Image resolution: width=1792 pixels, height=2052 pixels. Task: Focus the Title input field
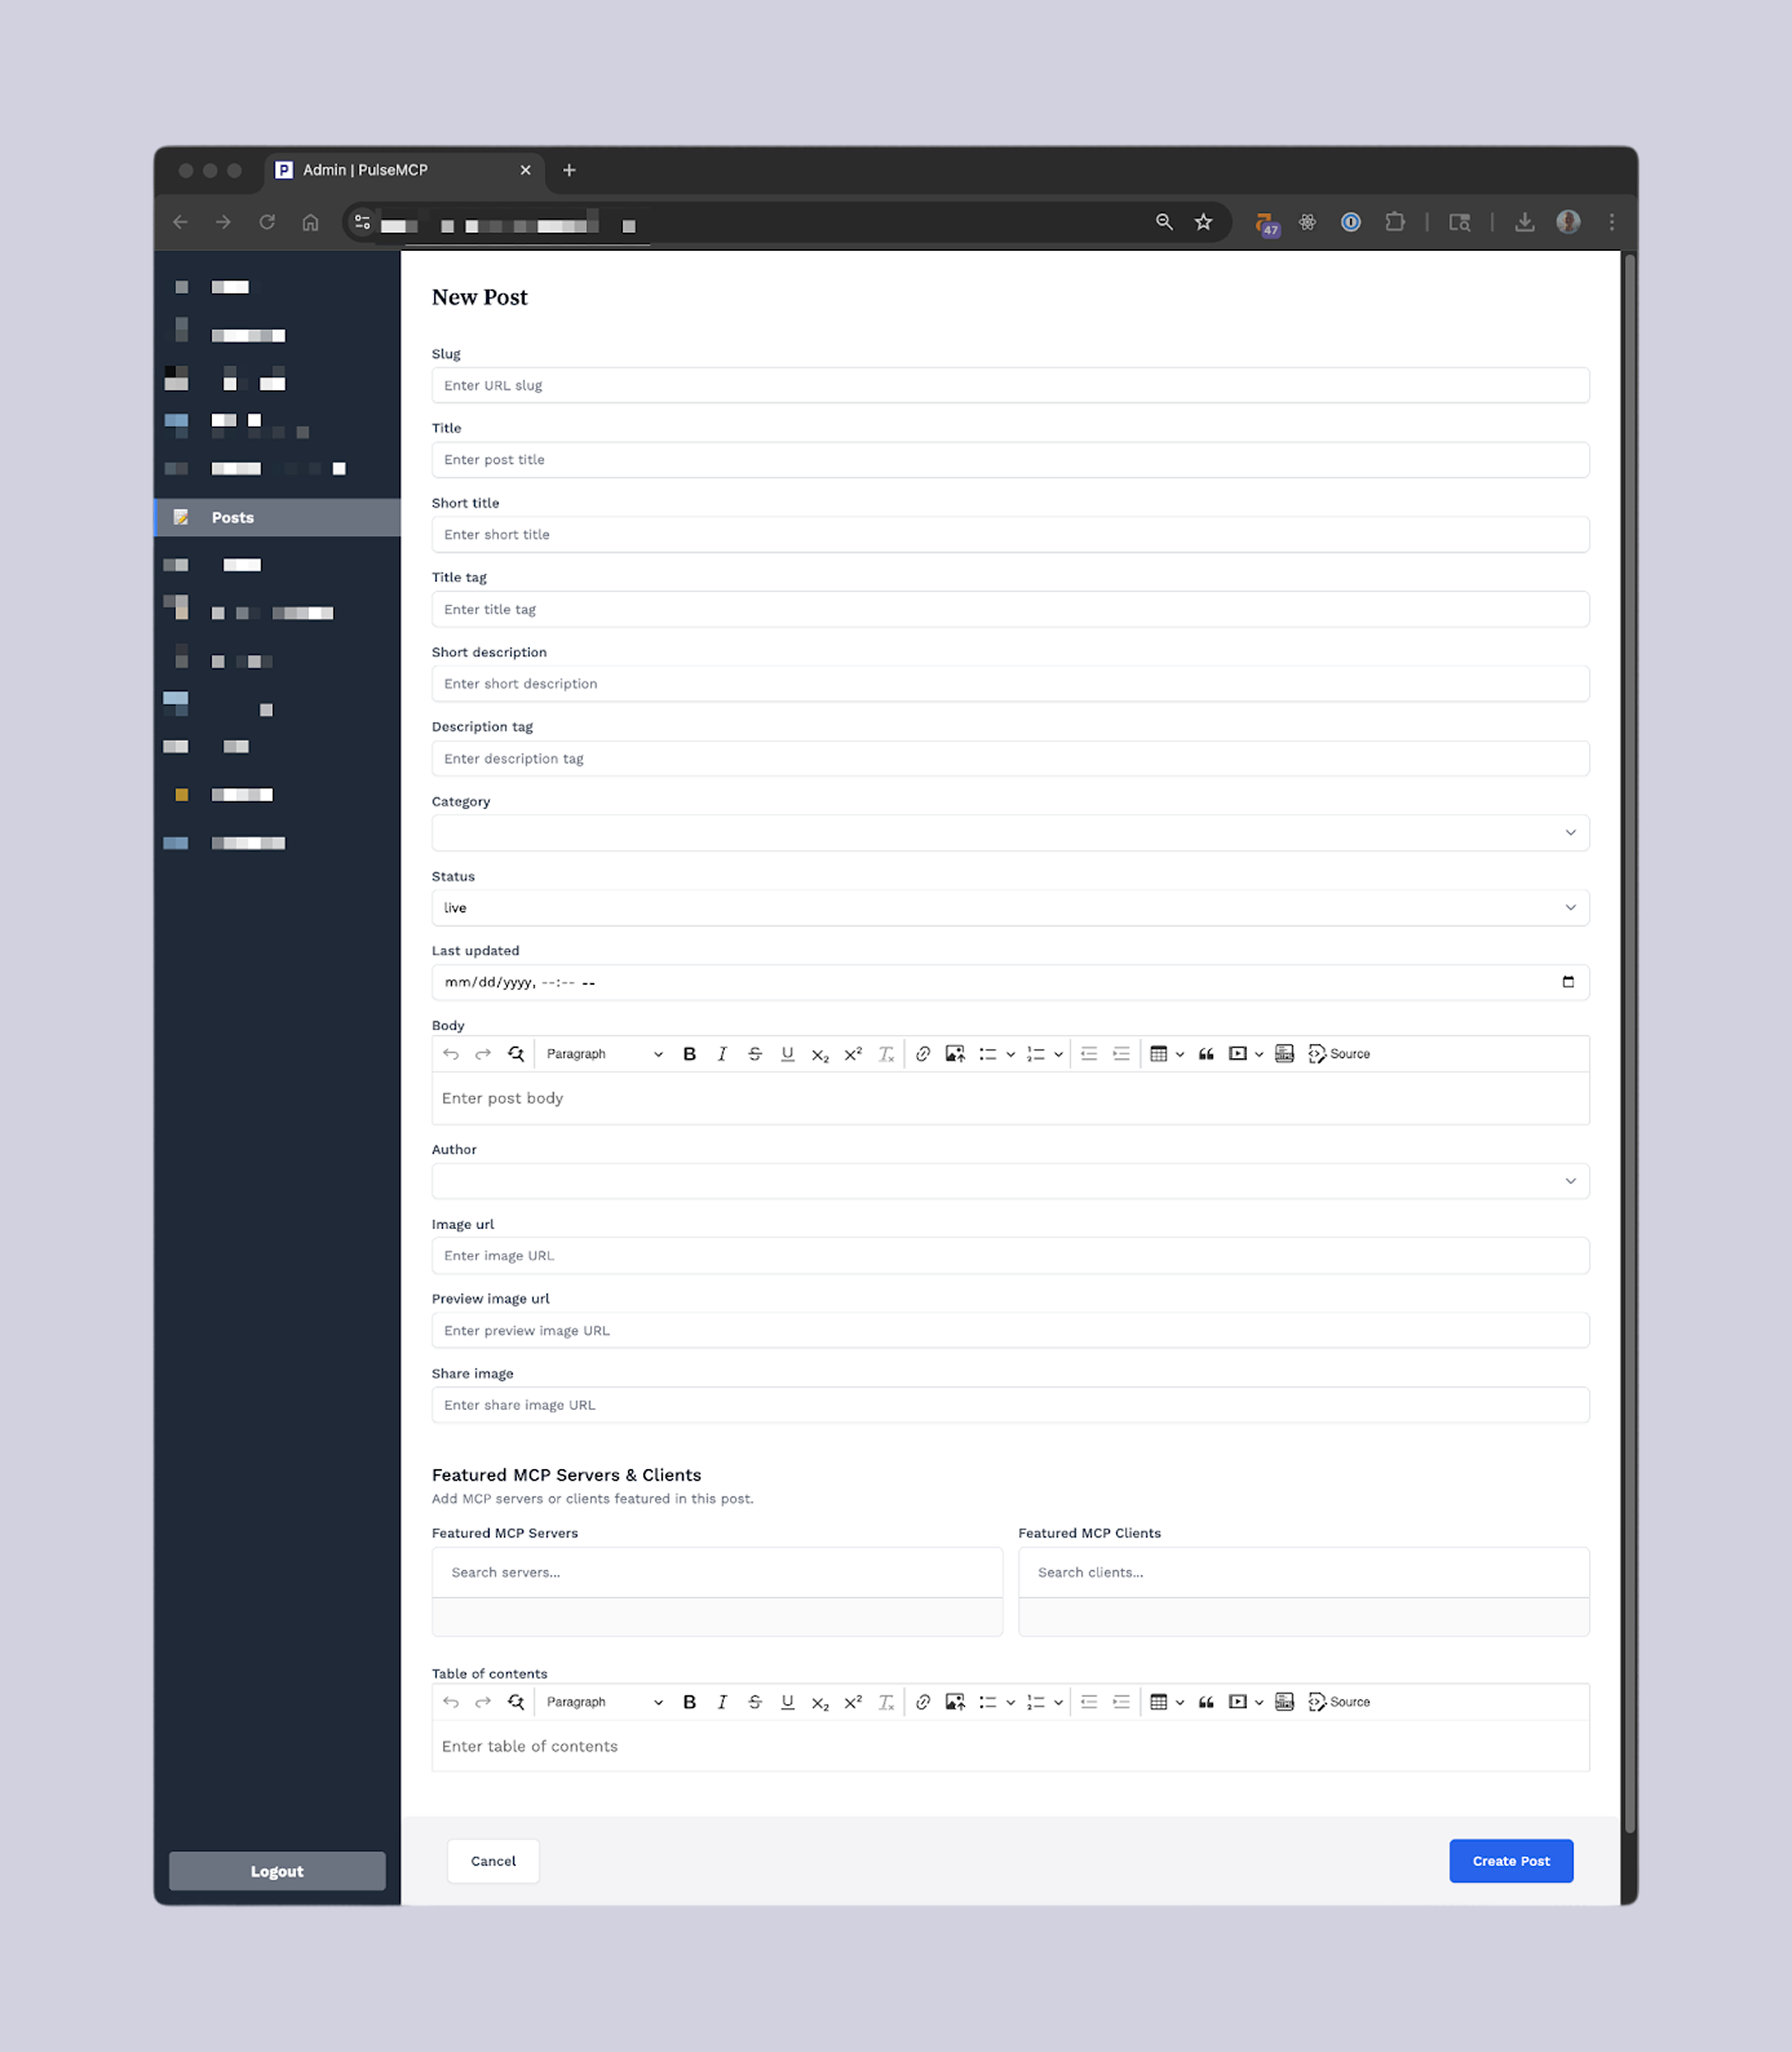[x=1010, y=460]
